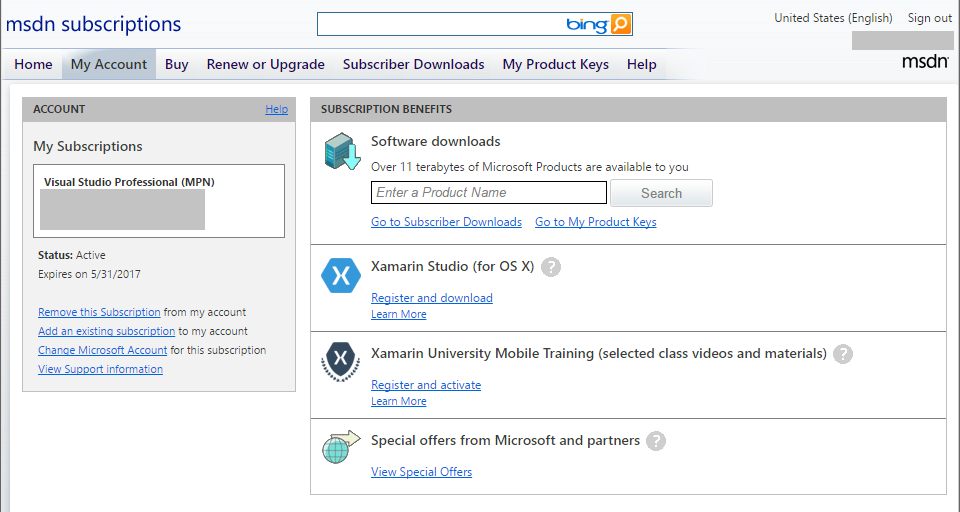This screenshot has height=512, width=960.
Task: Open the My Account tab
Action: coord(109,64)
